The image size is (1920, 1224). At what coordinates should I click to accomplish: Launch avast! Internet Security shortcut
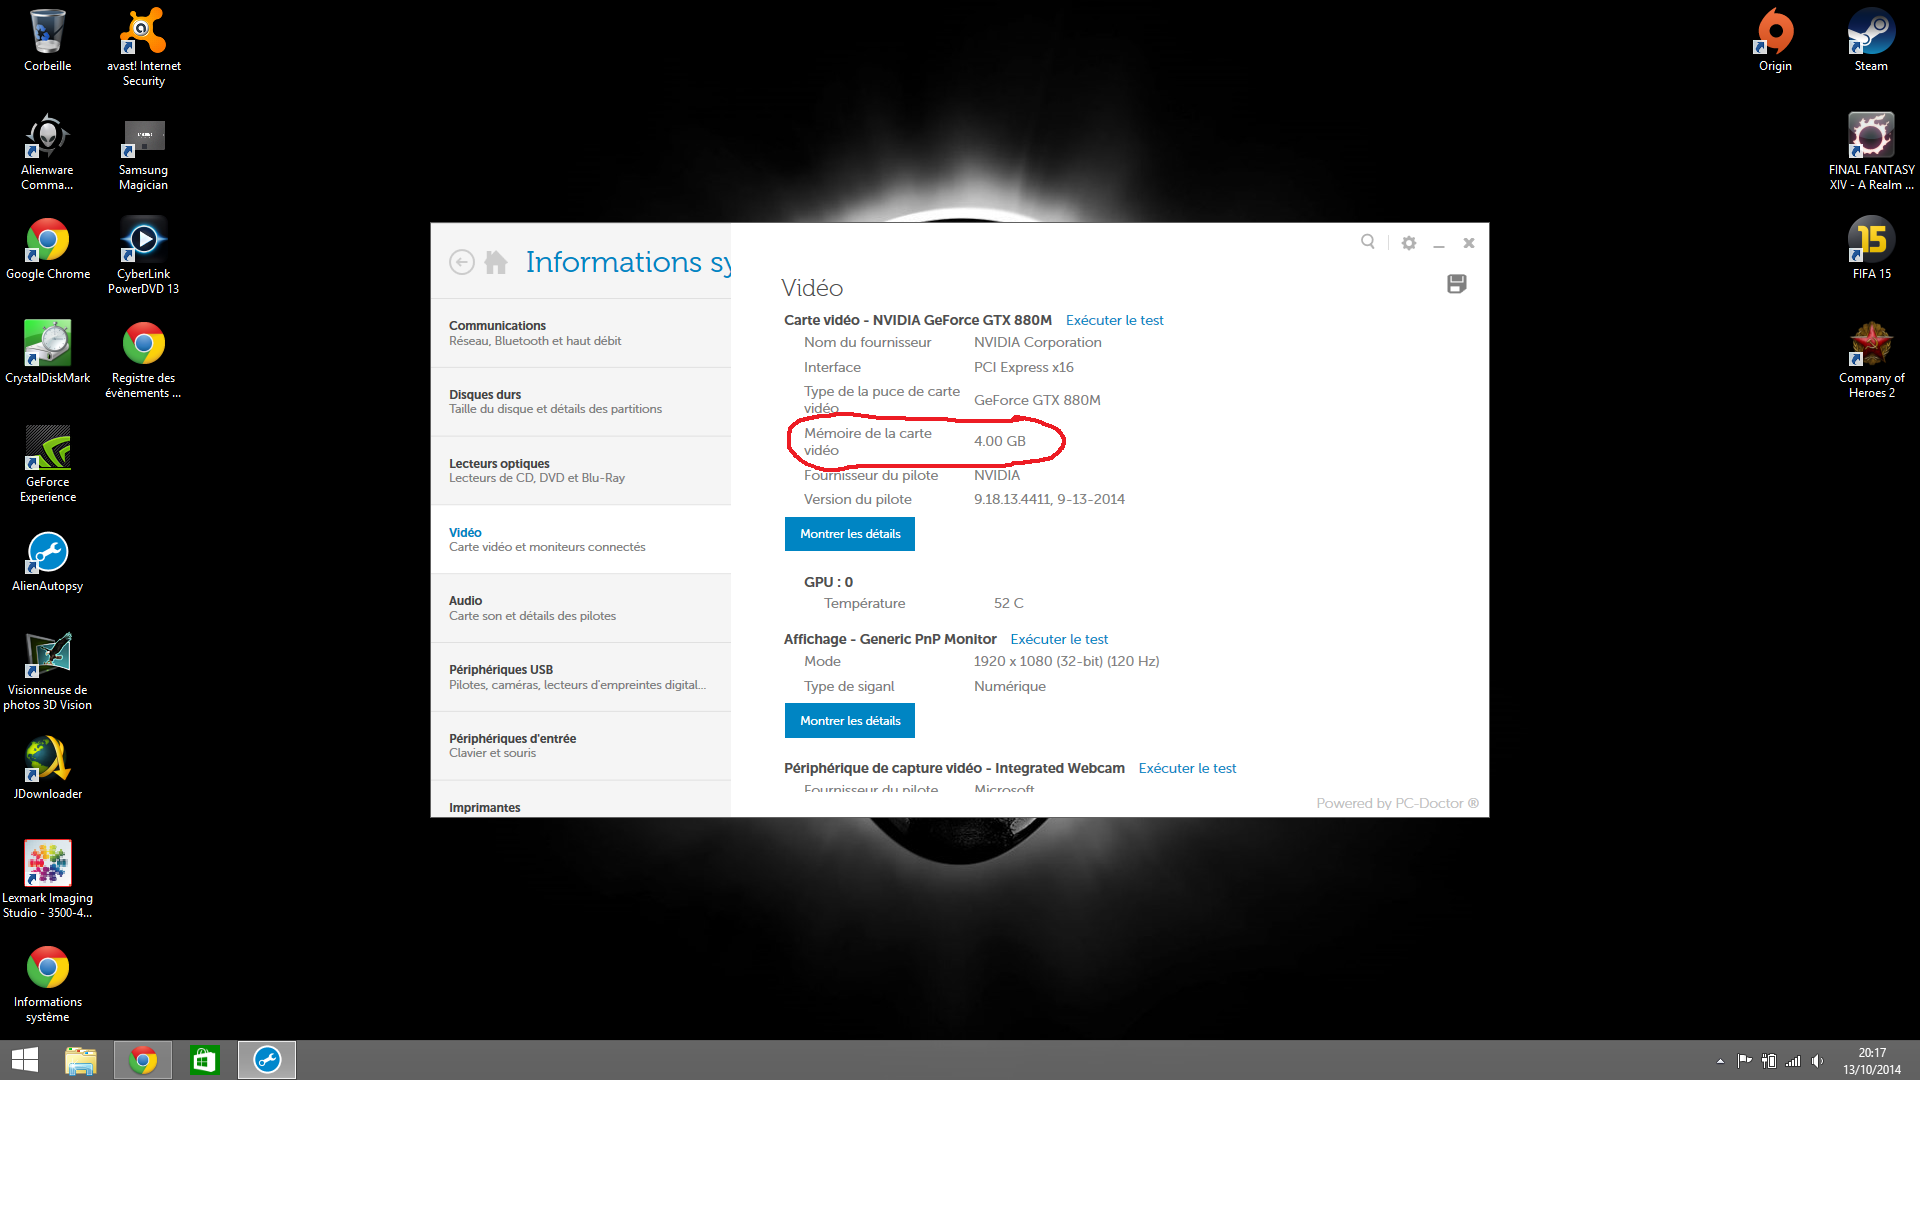point(144,47)
